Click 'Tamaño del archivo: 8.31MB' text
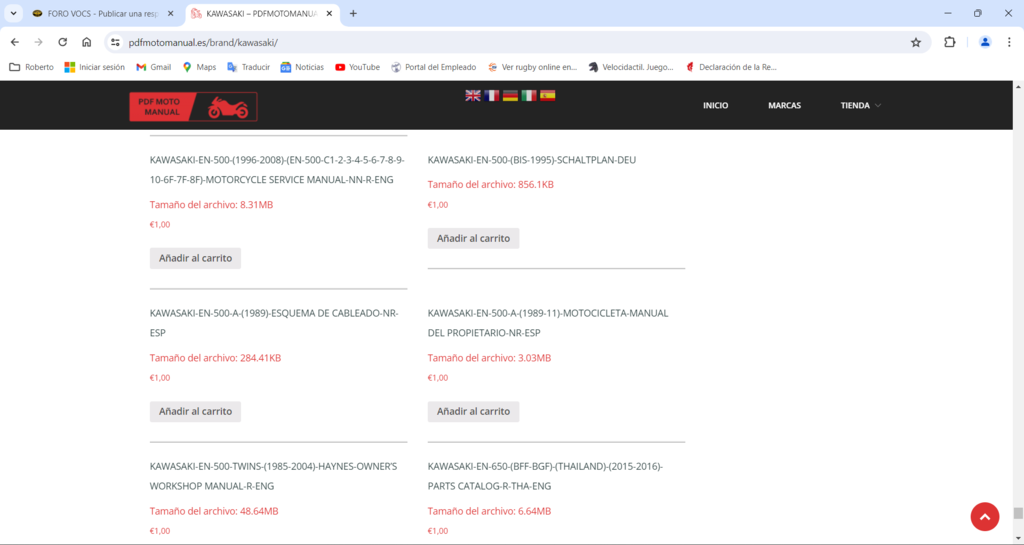Image resolution: width=1024 pixels, height=545 pixels. tap(211, 205)
